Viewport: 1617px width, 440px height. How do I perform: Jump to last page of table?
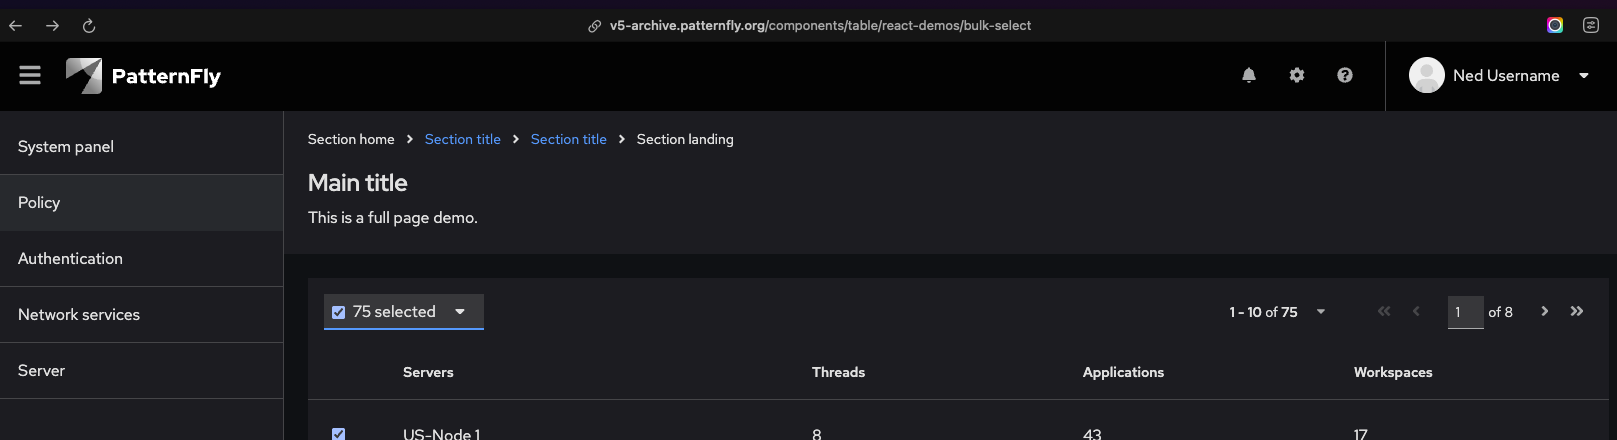point(1577,312)
